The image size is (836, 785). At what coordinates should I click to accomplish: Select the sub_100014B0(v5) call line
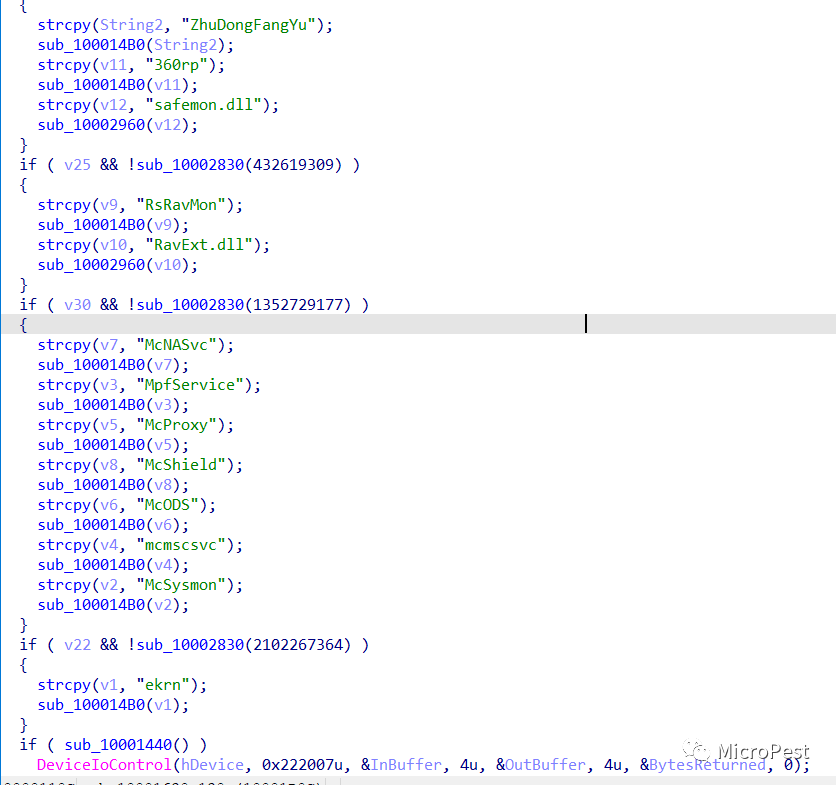pyautogui.click(x=113, y=445)
